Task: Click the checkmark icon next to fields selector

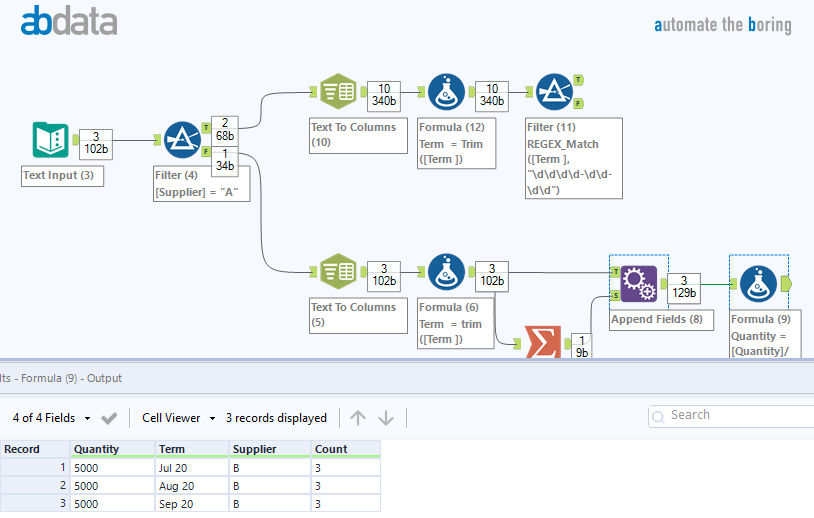Action: (109, 418)
